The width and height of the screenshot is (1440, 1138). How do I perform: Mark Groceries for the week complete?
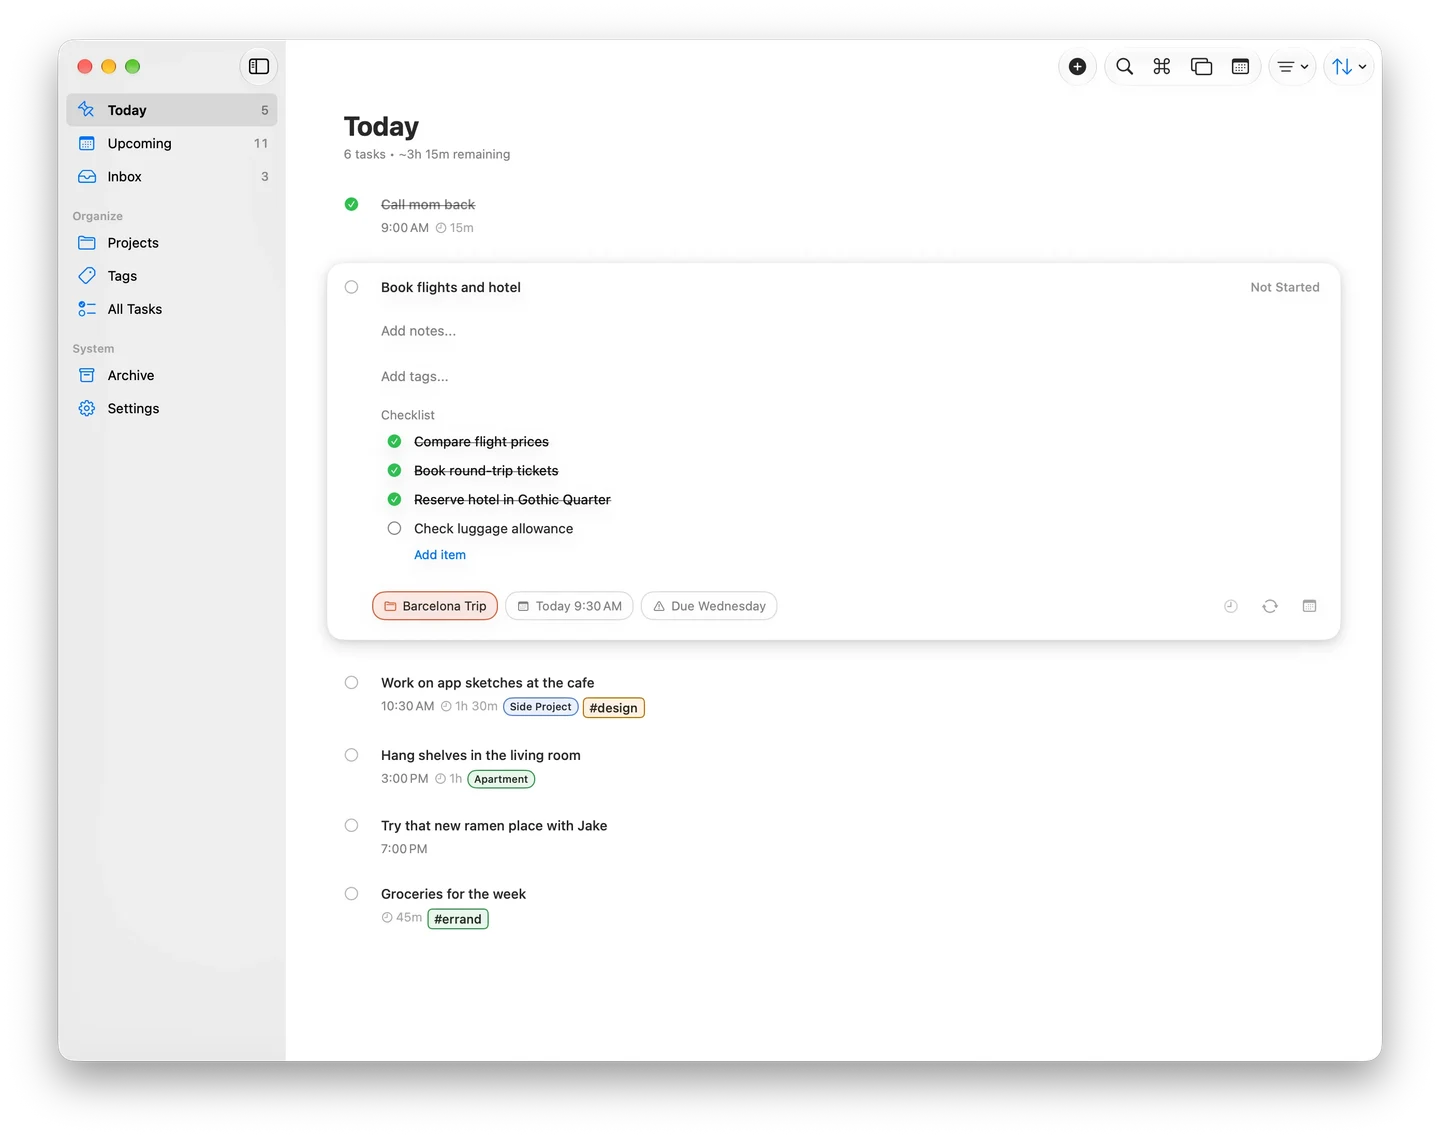(x=351, y=894)
